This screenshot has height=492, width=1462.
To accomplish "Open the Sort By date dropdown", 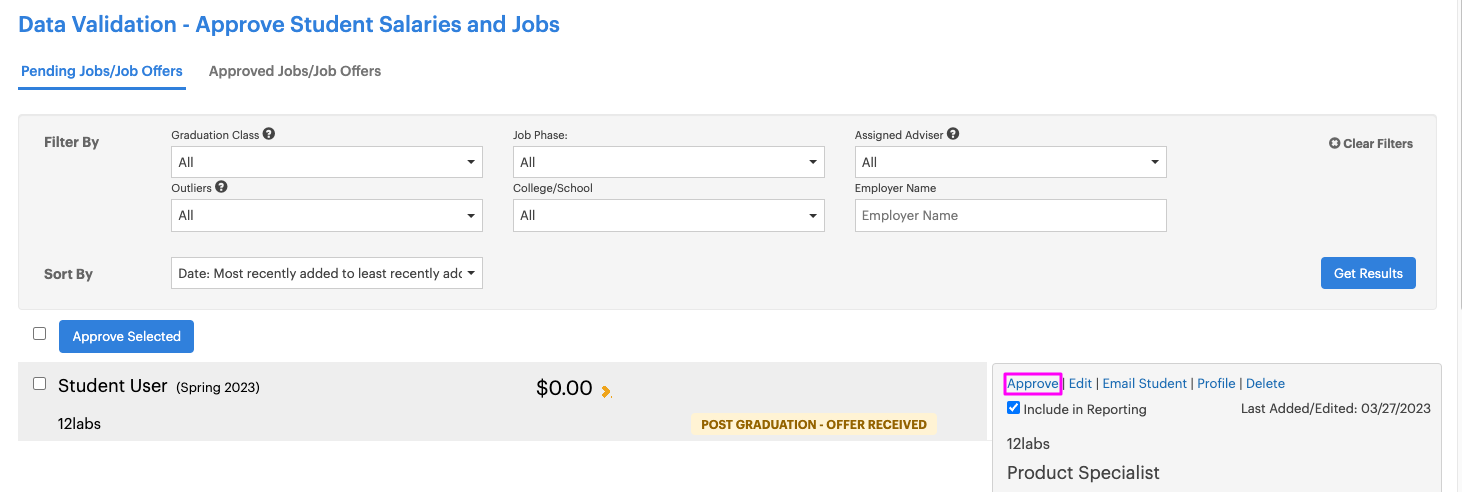I will click(327, 273).
